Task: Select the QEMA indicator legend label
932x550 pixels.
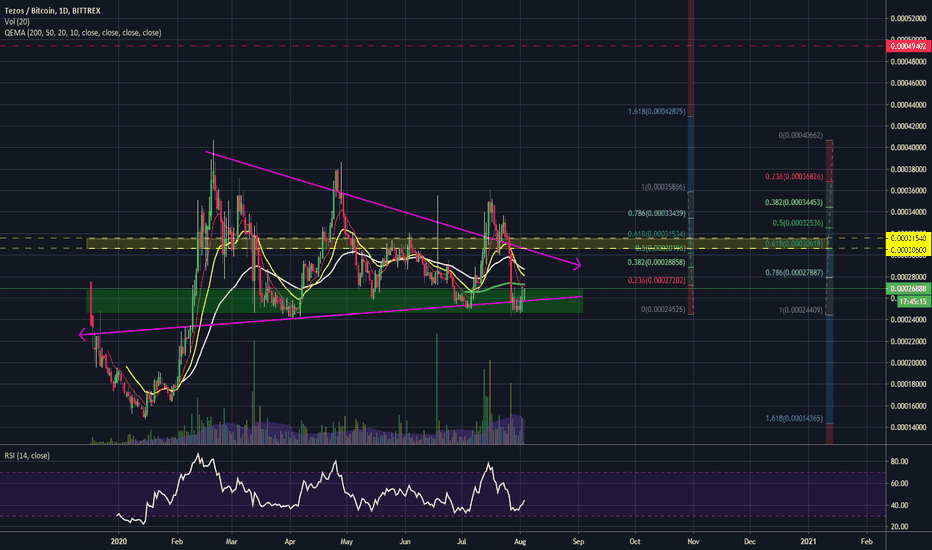Action: (83, 33)
